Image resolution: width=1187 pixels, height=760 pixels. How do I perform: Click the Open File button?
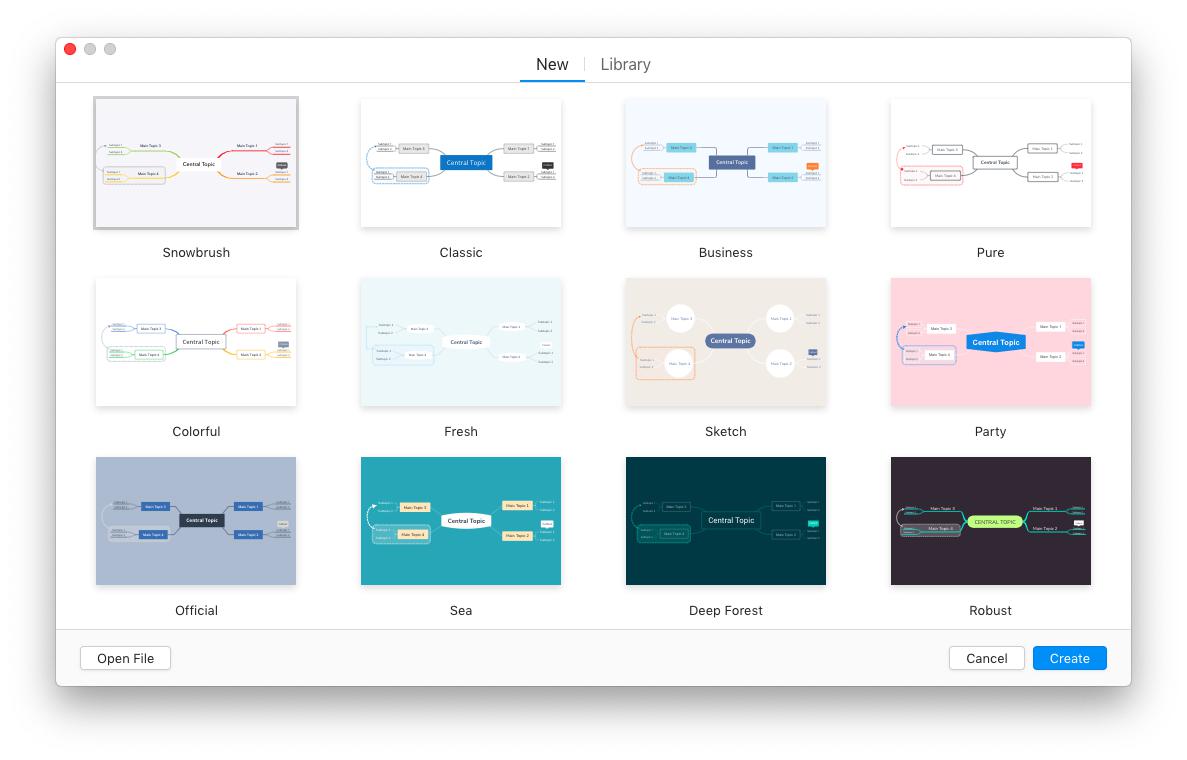[126, 659]
